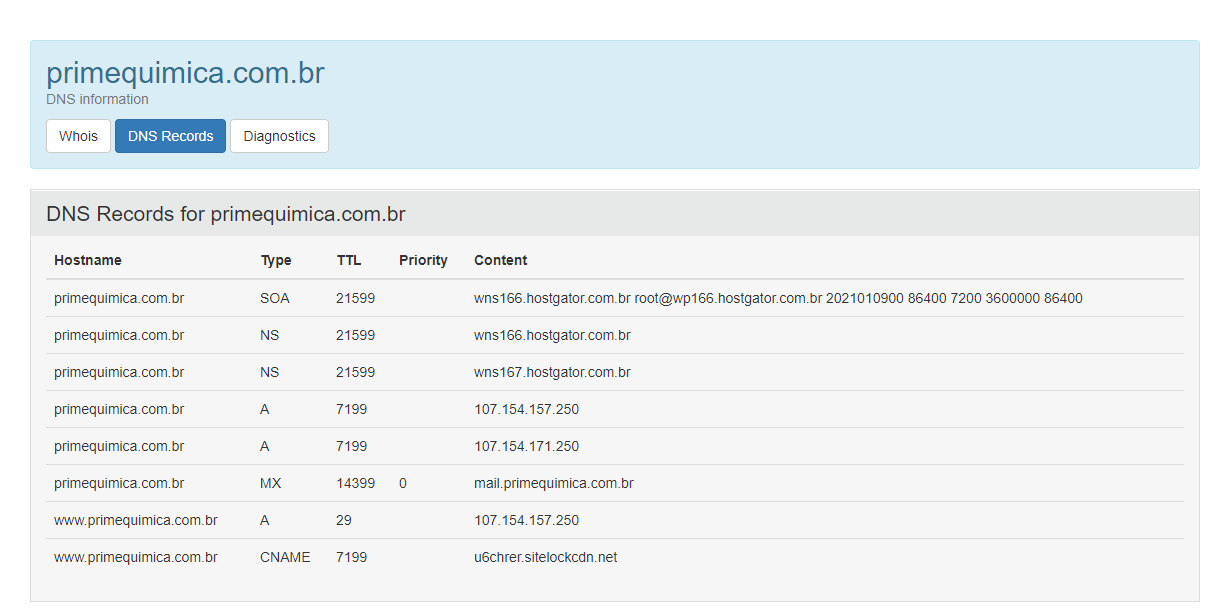
Task: Click the CNAME row TTL 7199
Action: pos(351,557)
